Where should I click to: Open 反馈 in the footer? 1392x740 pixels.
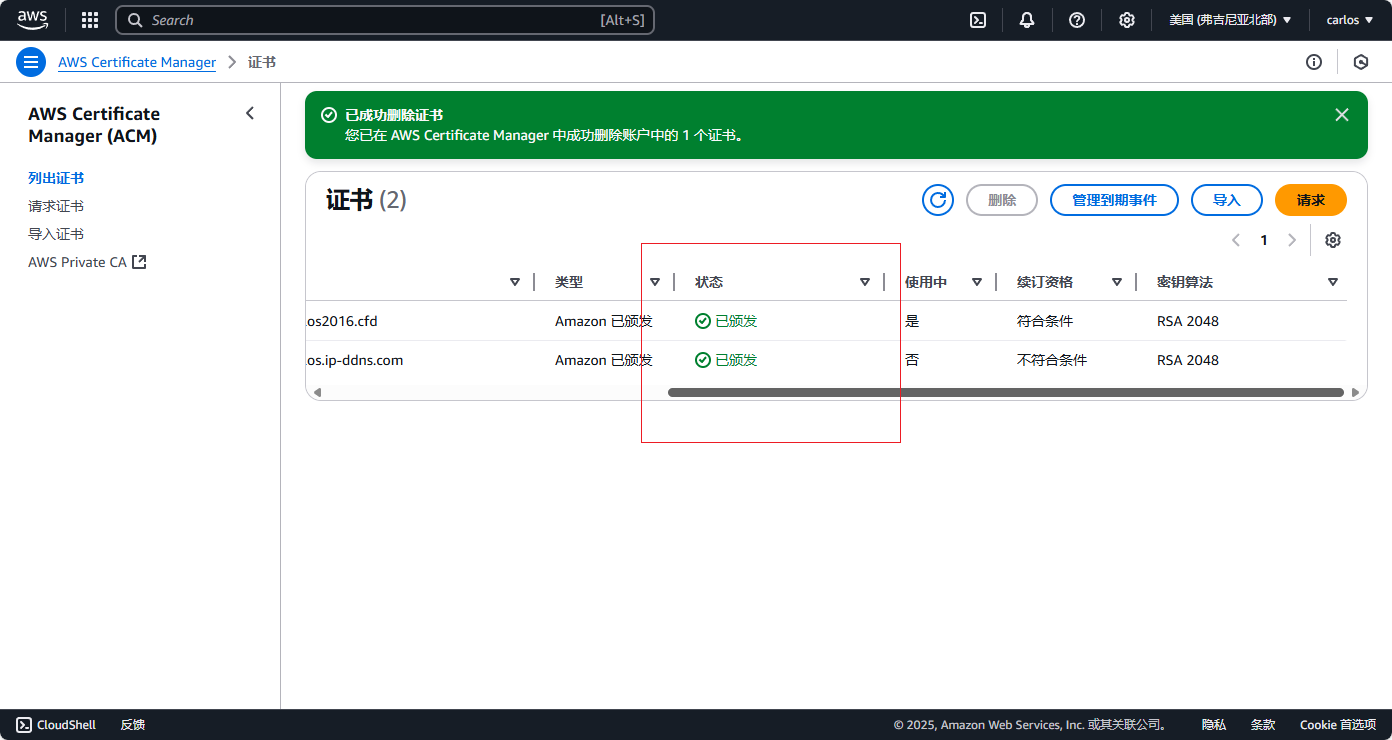133,725
